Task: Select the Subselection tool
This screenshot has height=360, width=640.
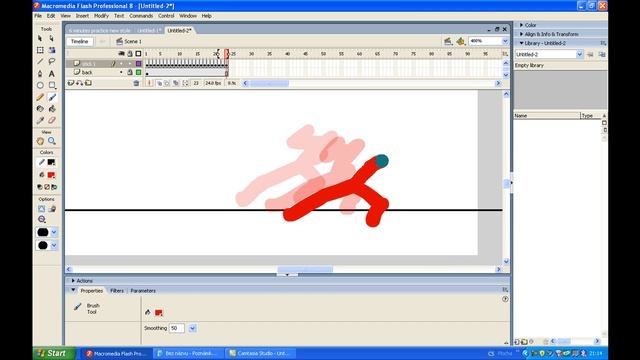Action: (x=52, y=38)
